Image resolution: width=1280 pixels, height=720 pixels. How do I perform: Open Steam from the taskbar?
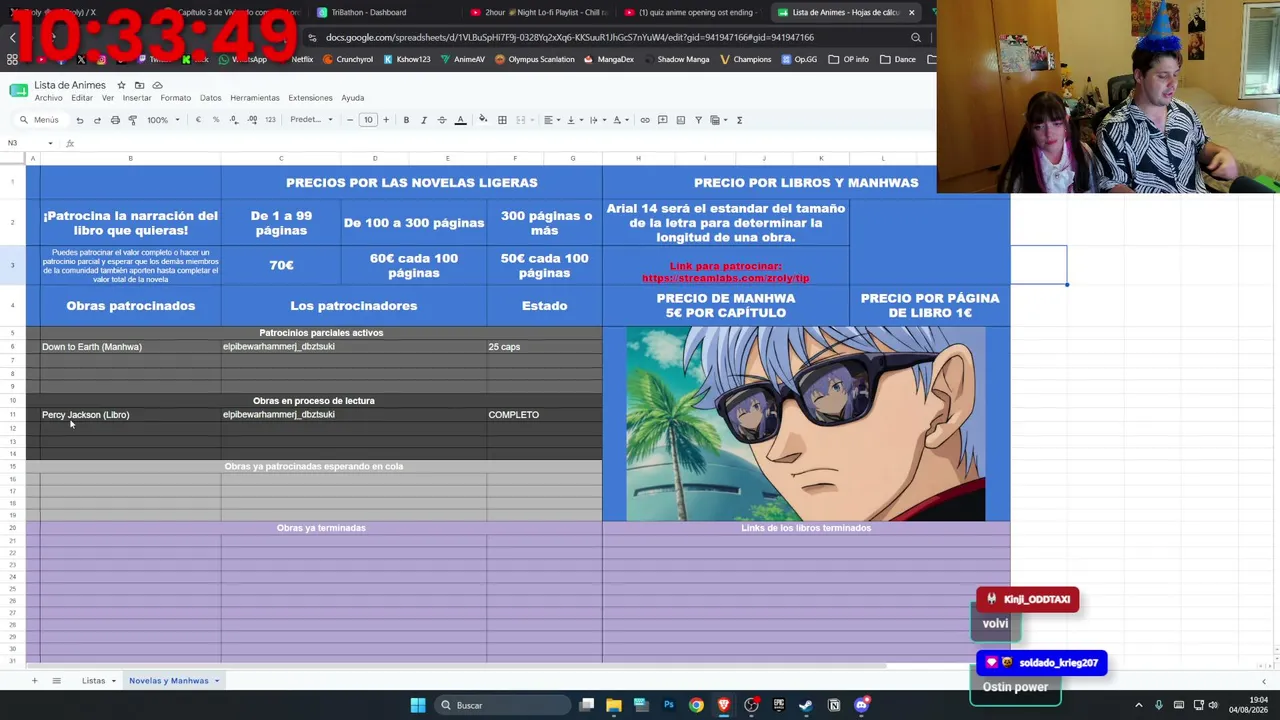click(x=805, y=705)
